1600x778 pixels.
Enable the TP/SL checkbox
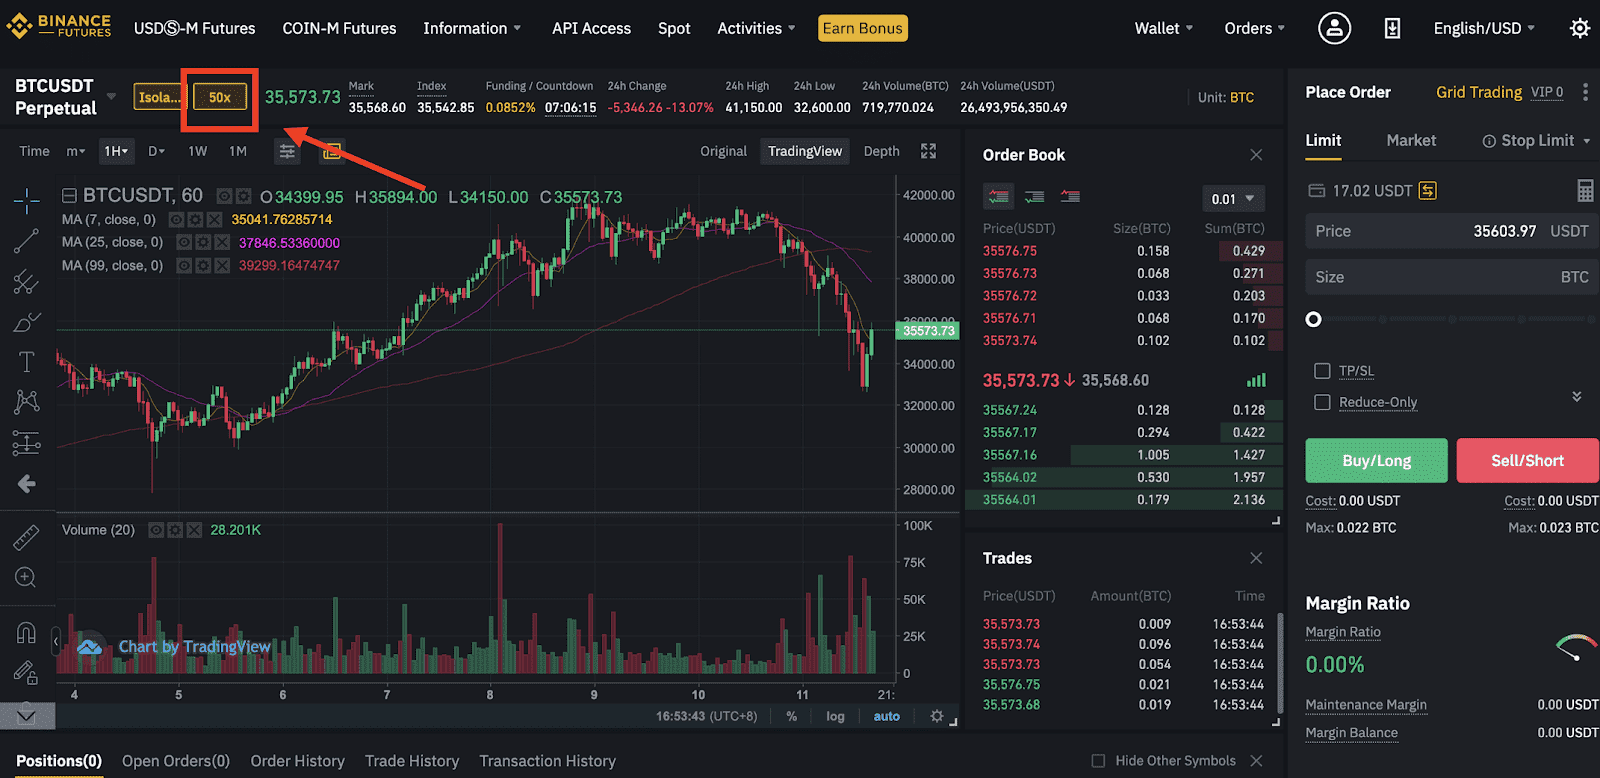click(x=1322, y=371)
